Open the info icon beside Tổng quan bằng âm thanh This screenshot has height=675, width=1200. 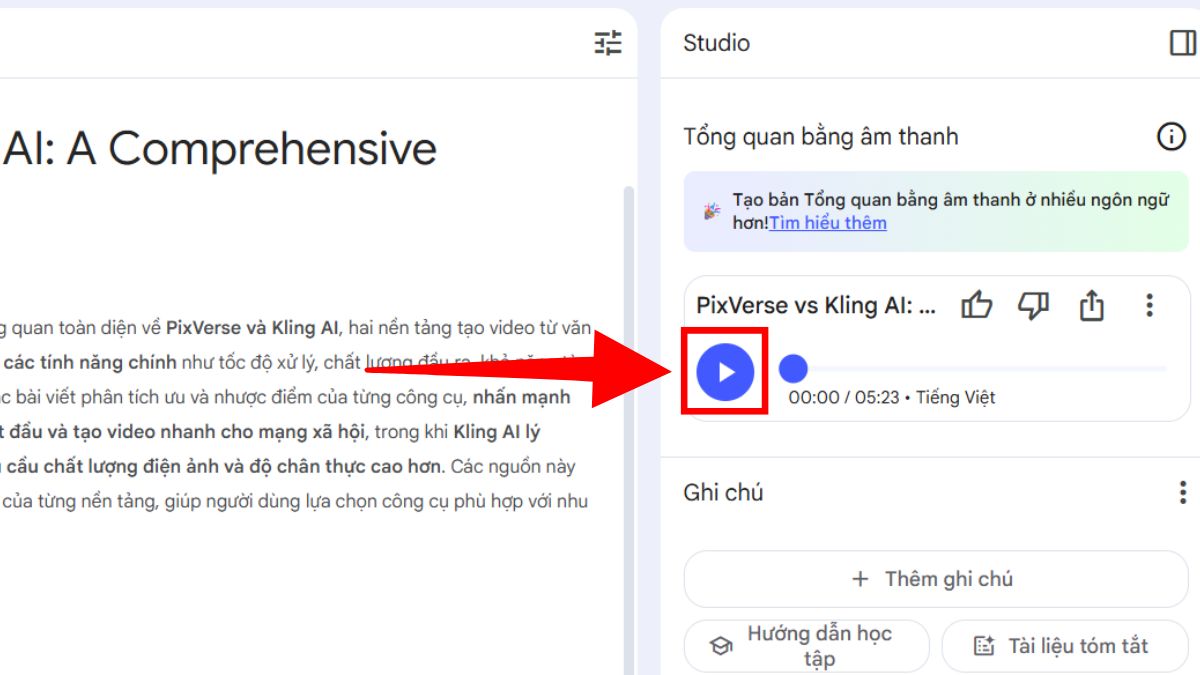click(1171, 137)
